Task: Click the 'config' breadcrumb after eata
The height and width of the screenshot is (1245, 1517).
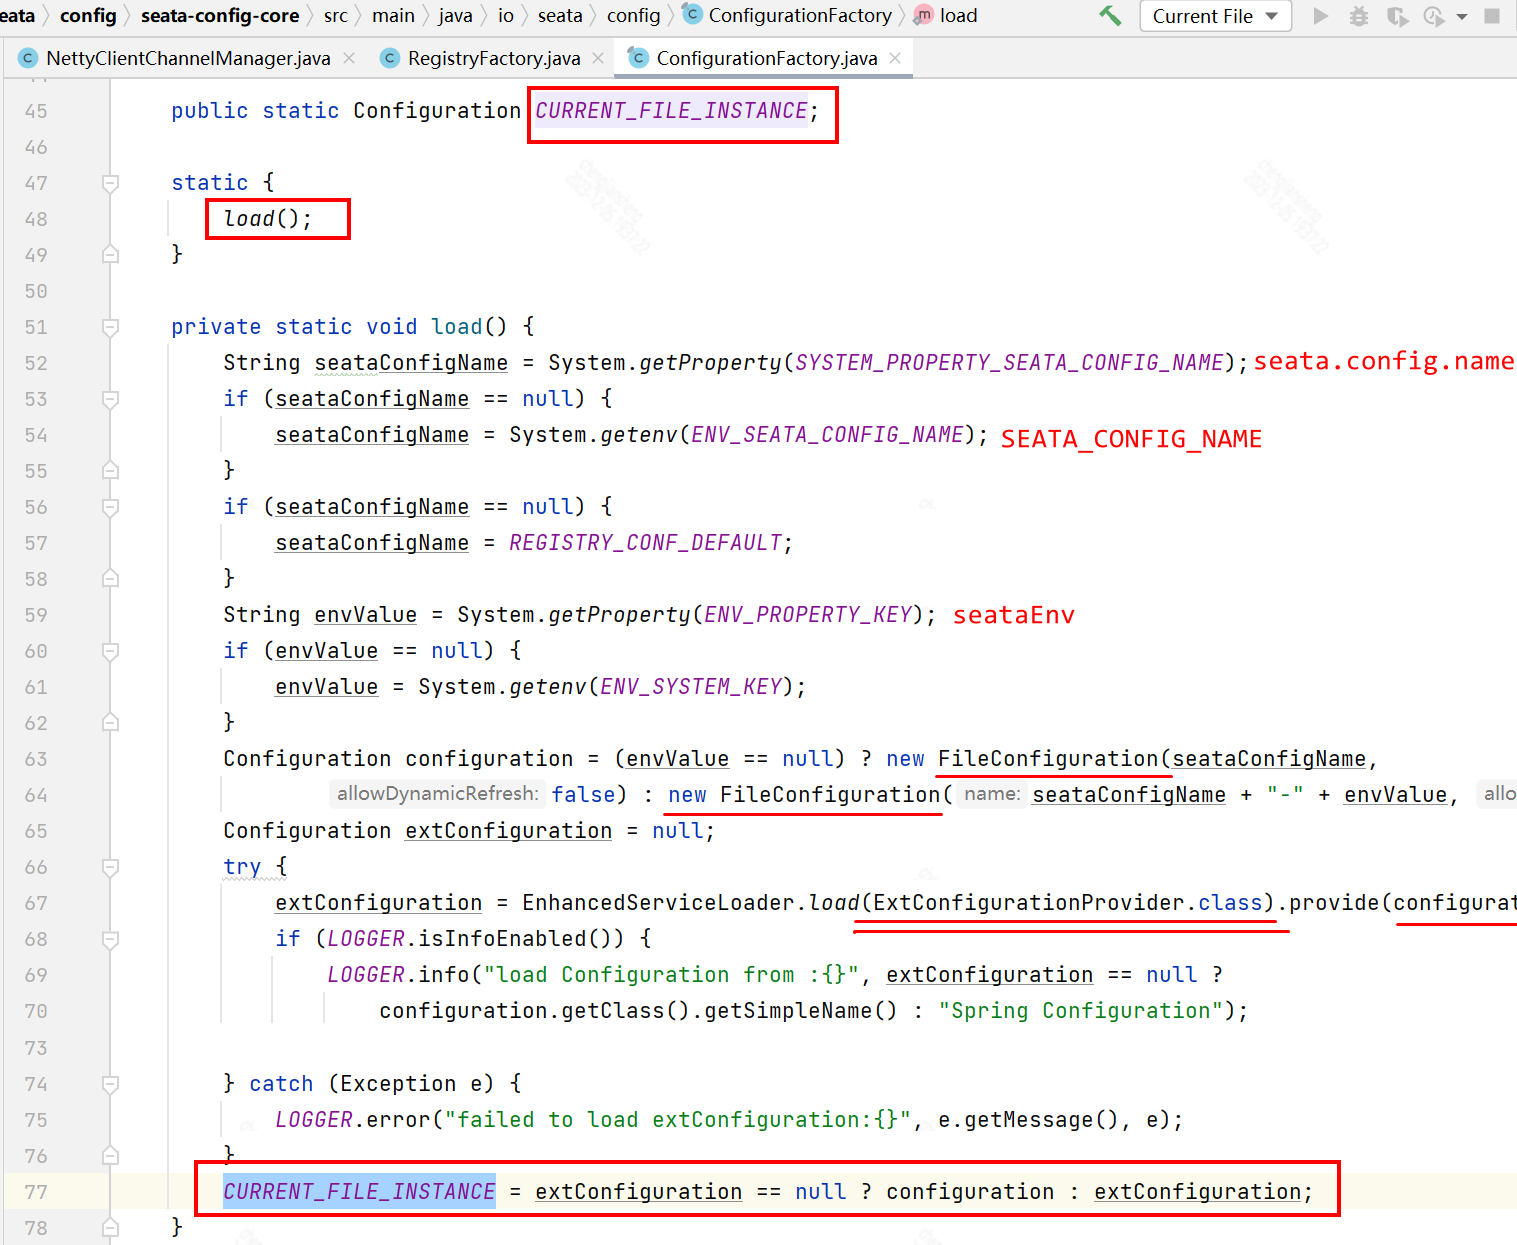Action: pos(88,15)
